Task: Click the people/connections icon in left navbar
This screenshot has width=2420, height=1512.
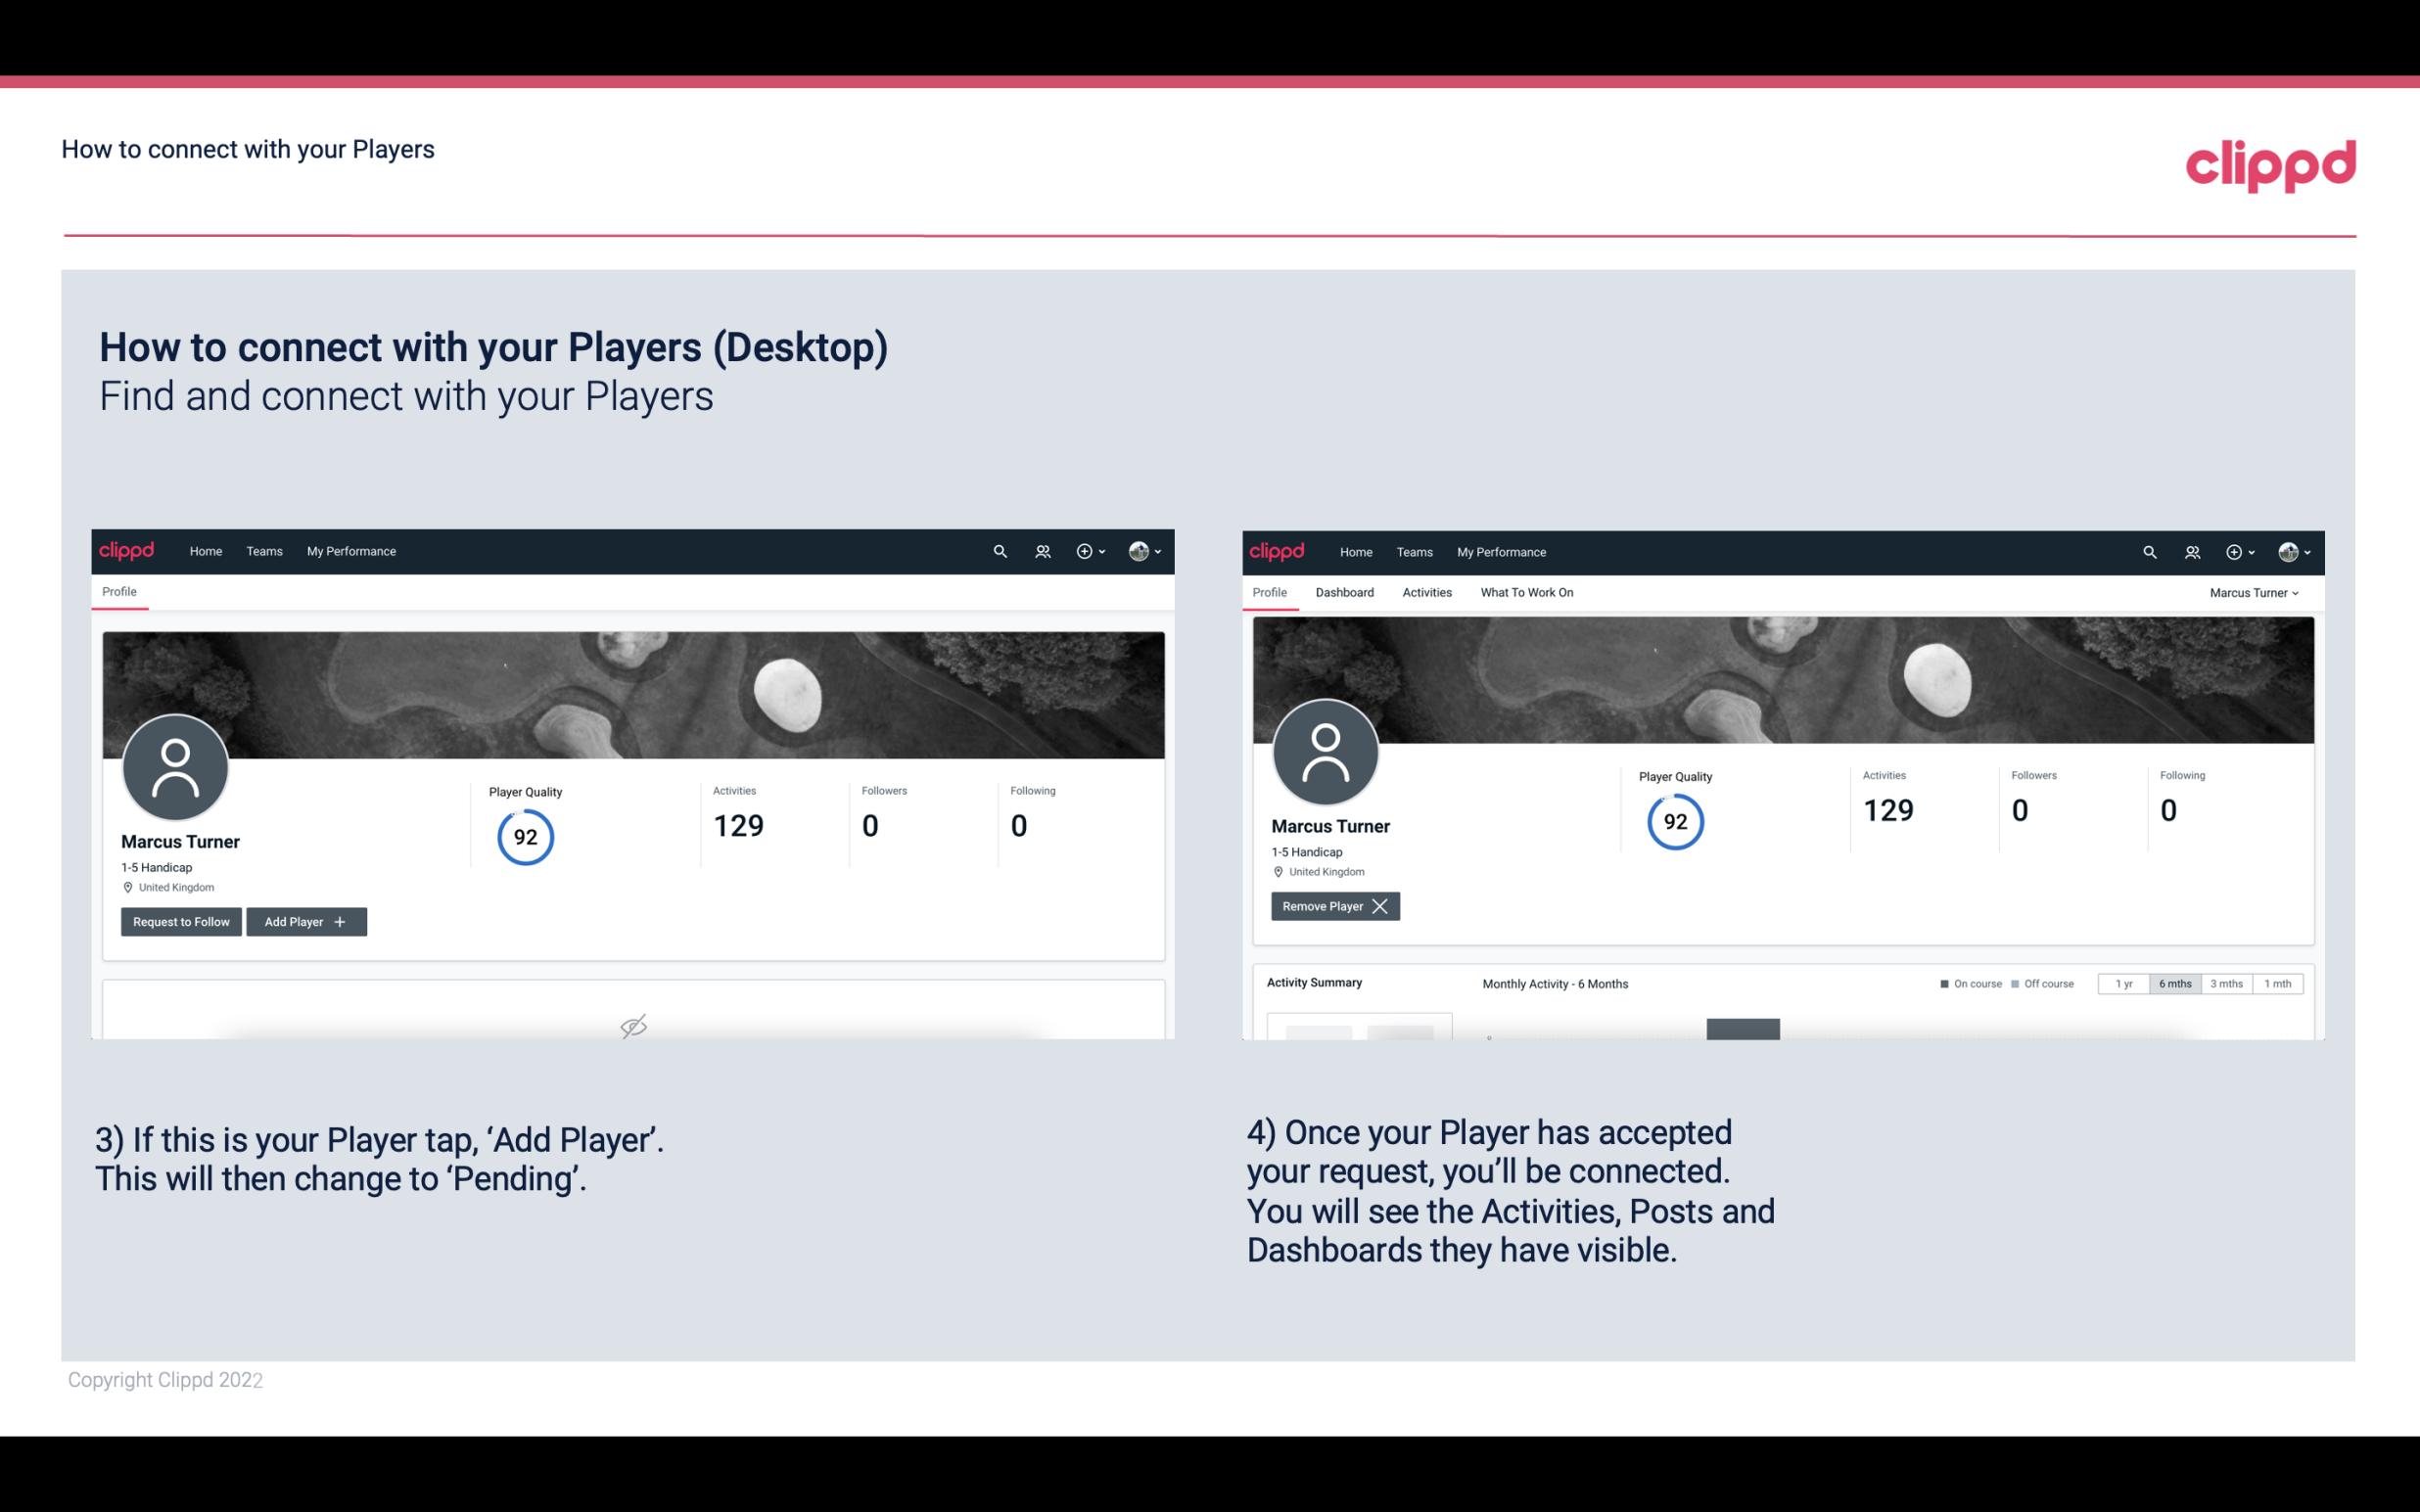Action: 1042,552
